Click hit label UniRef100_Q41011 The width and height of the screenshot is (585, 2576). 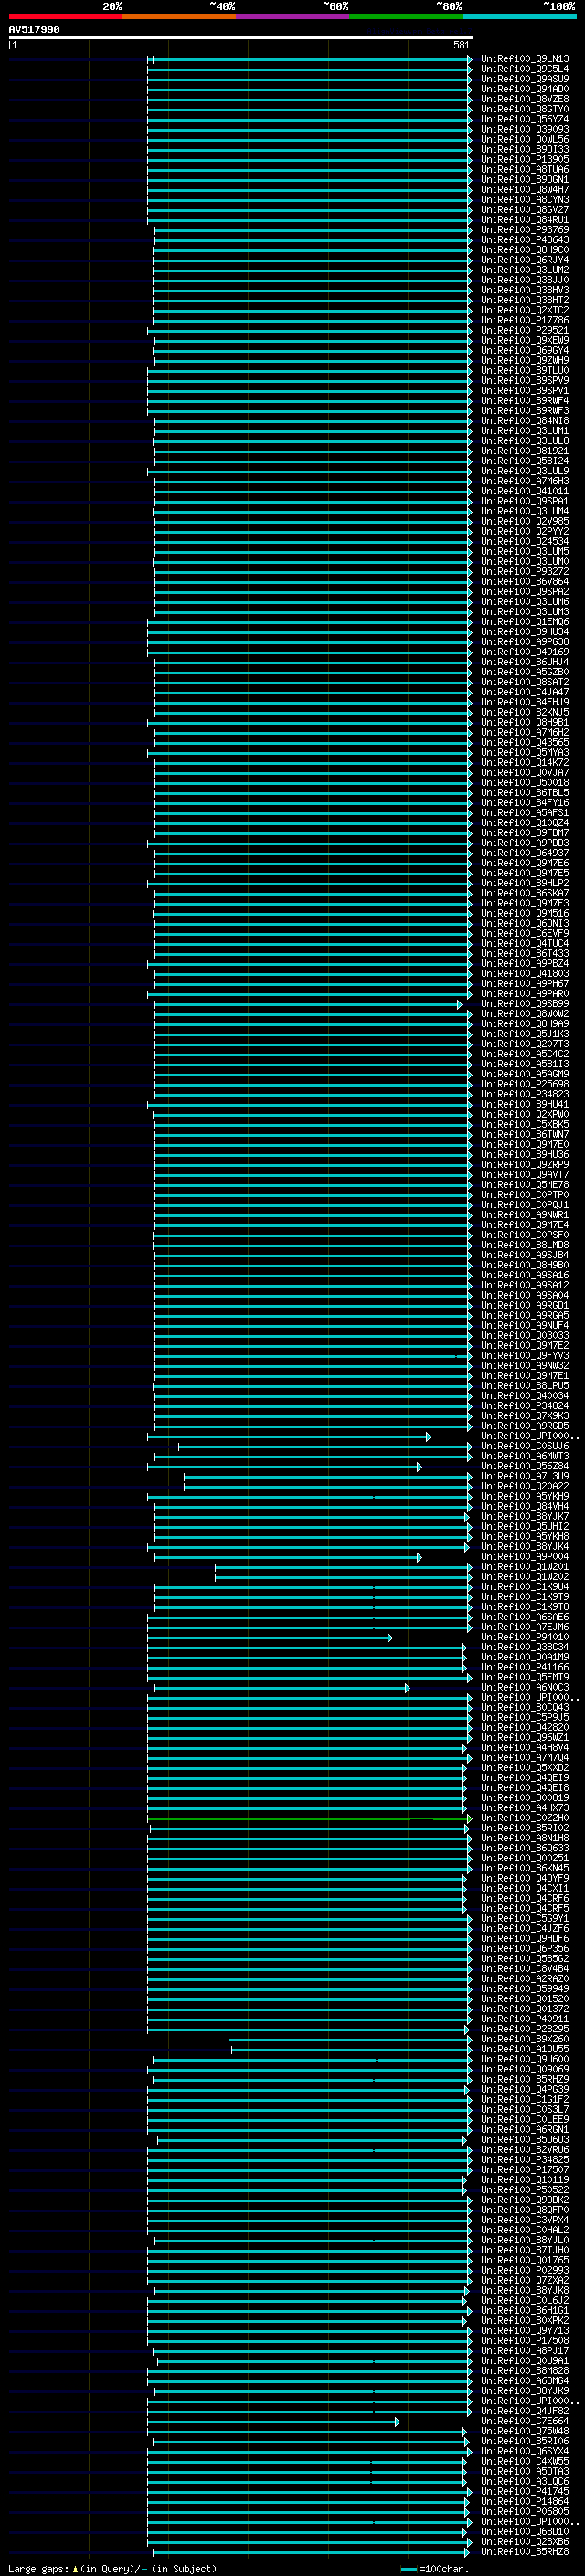click(525, 491)
